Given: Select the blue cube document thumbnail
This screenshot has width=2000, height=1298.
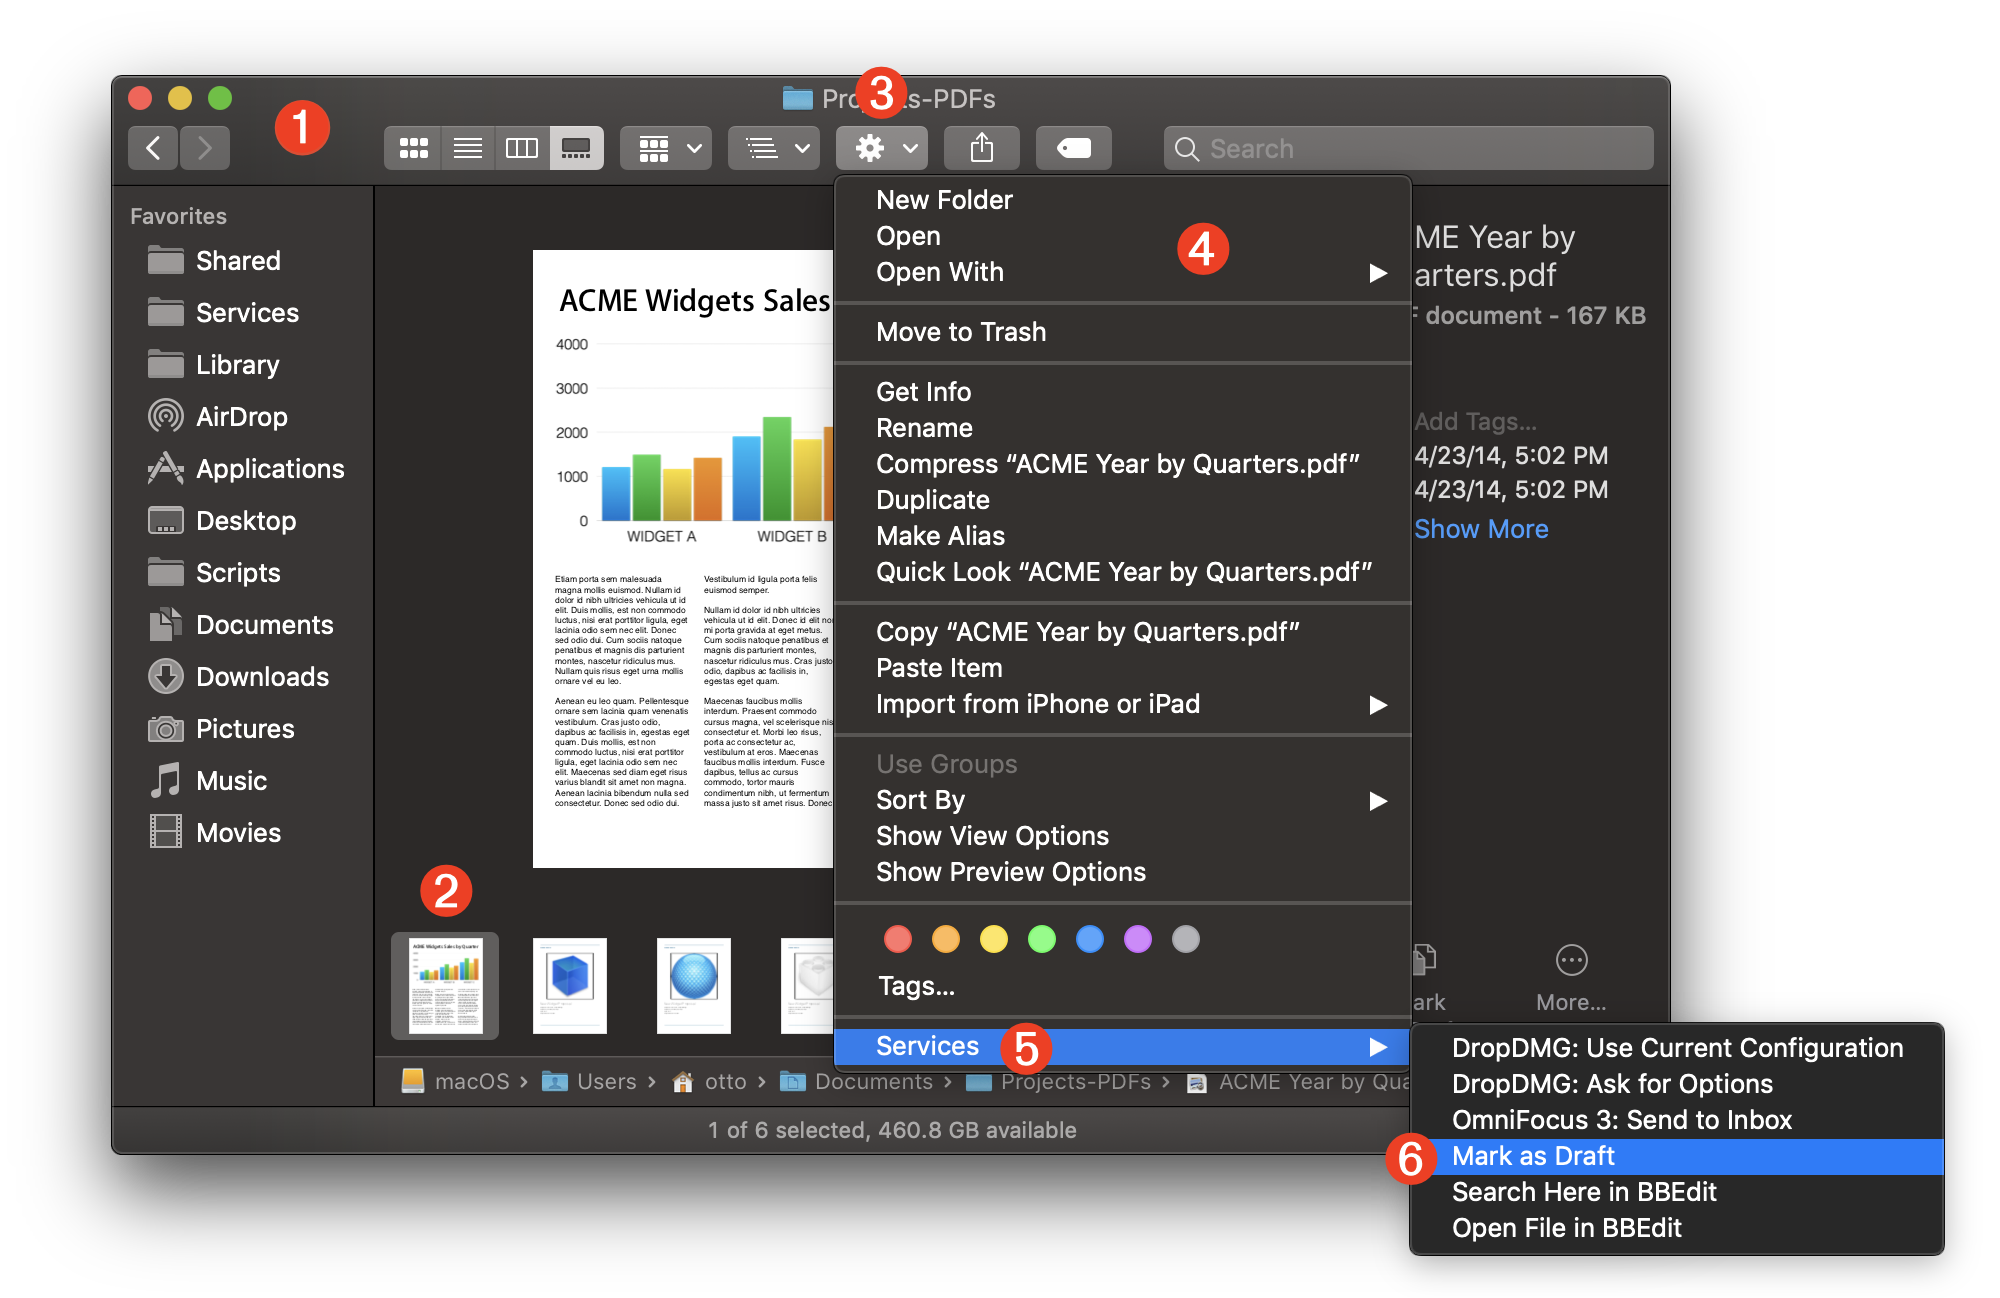Looking at the screenshot, I should [x=569, y=986].
